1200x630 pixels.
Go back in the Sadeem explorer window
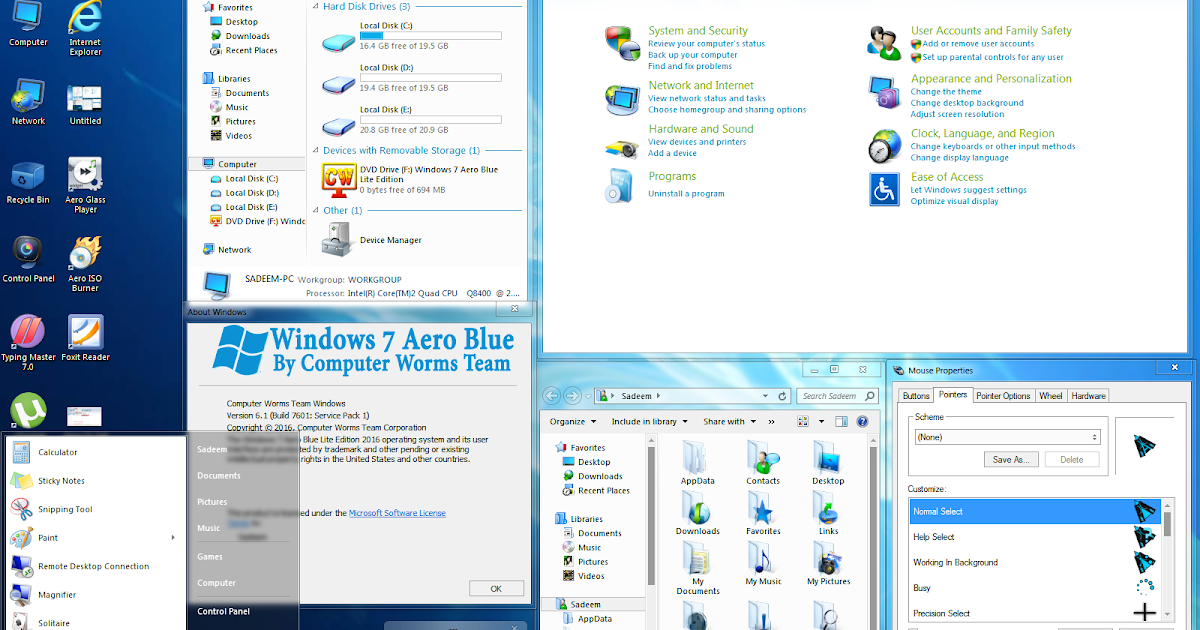(x=553, y=396)
